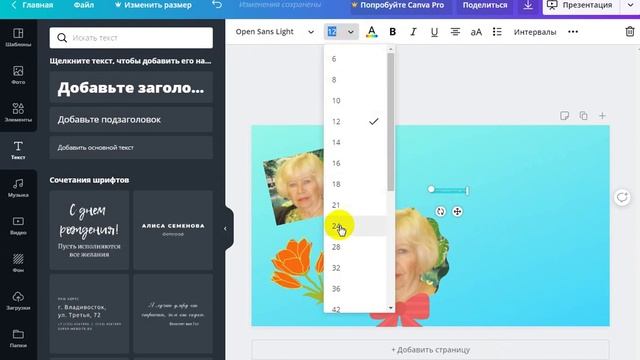Viewport: 640px width, 360px height.
Task: Go back to Home (Главная)
Action: (x=33, y=5)
